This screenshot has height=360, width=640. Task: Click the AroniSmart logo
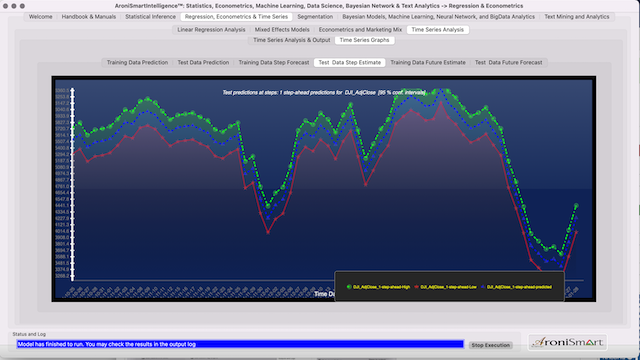tap(568, 342)
